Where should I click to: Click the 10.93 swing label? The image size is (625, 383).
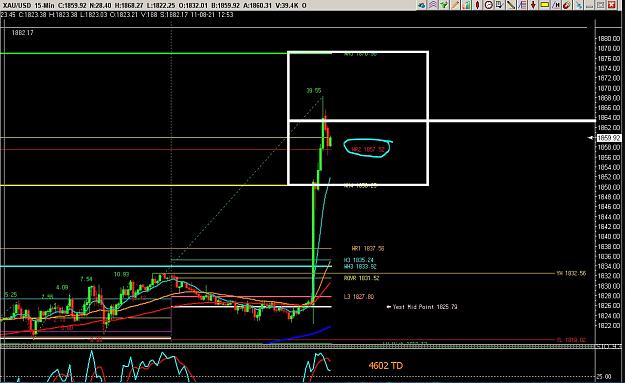[121, 274]
